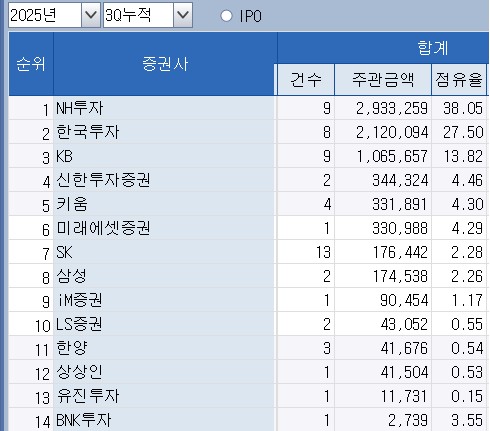
Task: Sort by the 순위 column header
Action: (31, 64)
